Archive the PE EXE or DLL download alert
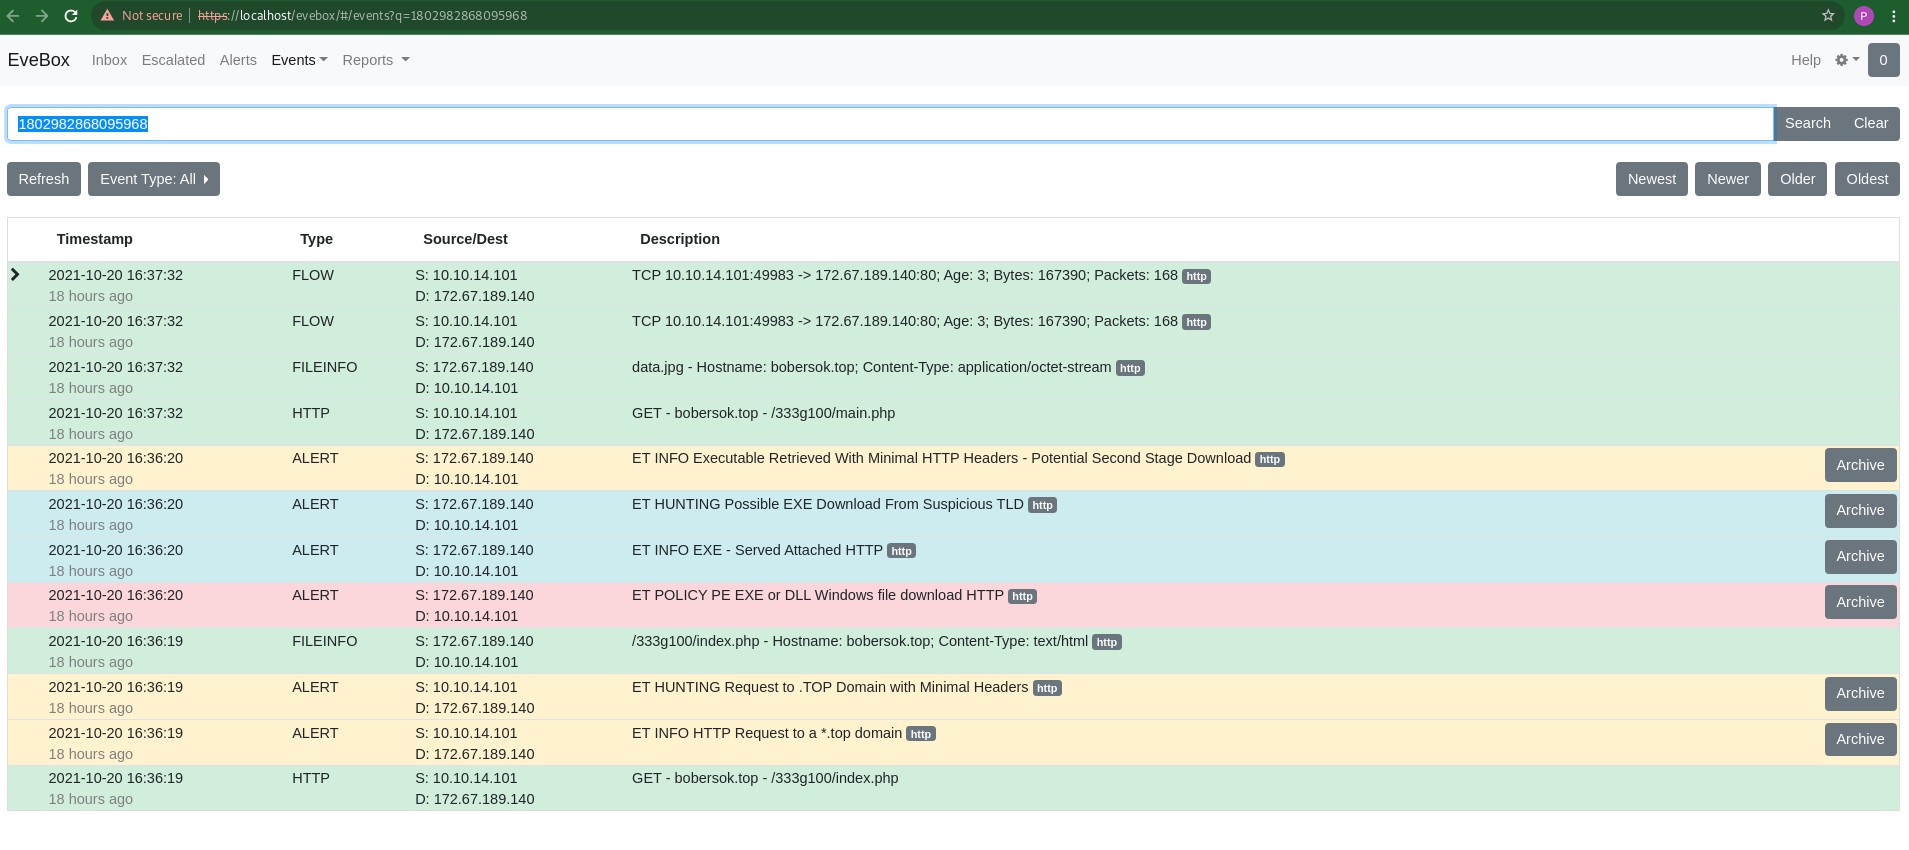1909x850 pixels. pyautogui.click(x=1860, y=602)
